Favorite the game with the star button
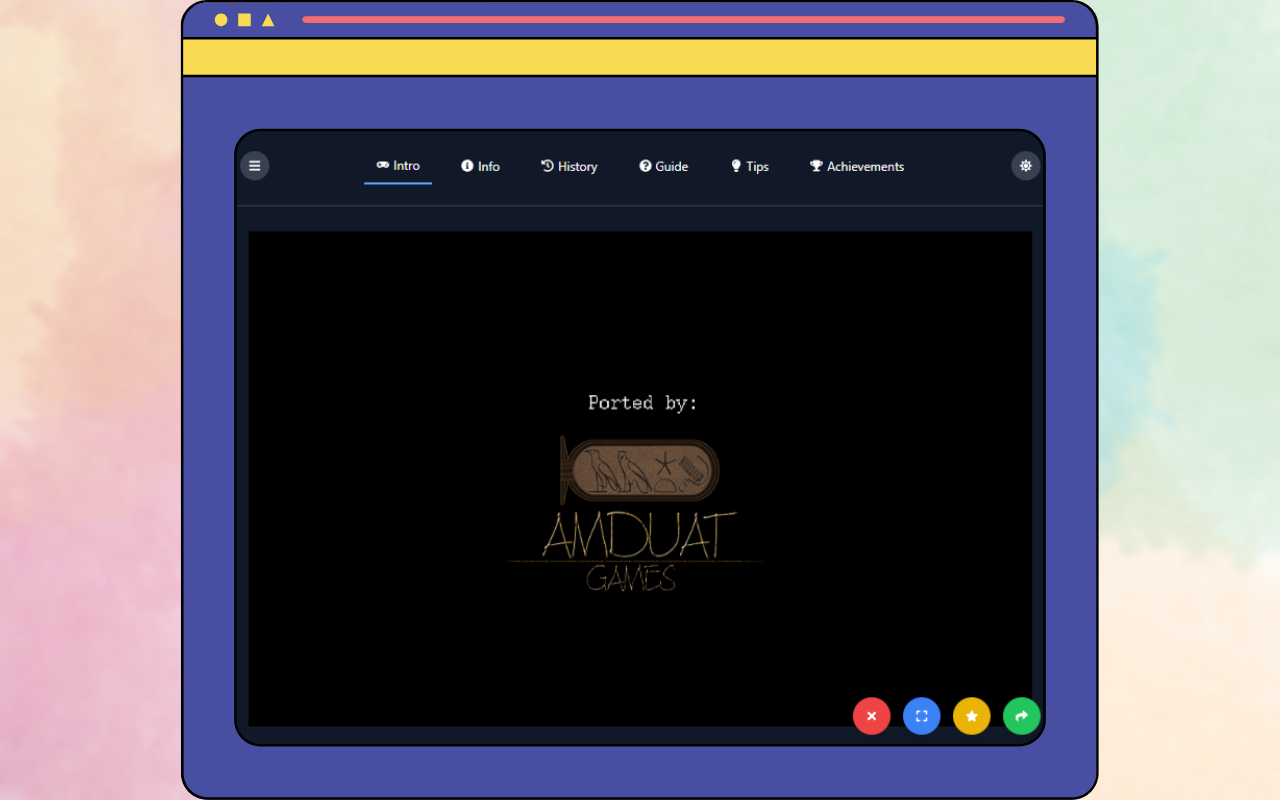This screenshot has height=800, width=1280. pyautogui.click(x=971, y=716)
